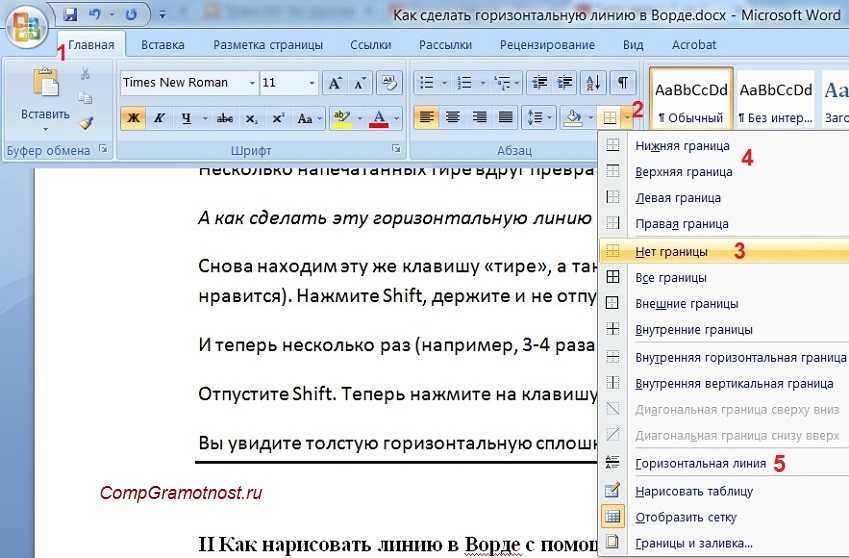Show paragraph marks with pilcrow icon

(622, 83)
